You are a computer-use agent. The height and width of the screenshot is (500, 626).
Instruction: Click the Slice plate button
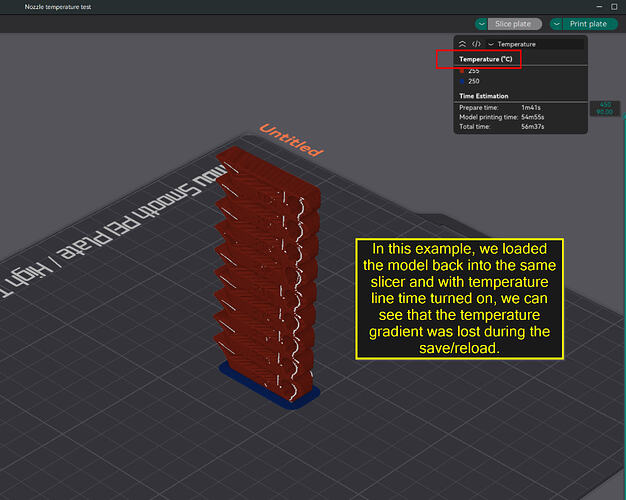tap(514, 24)
